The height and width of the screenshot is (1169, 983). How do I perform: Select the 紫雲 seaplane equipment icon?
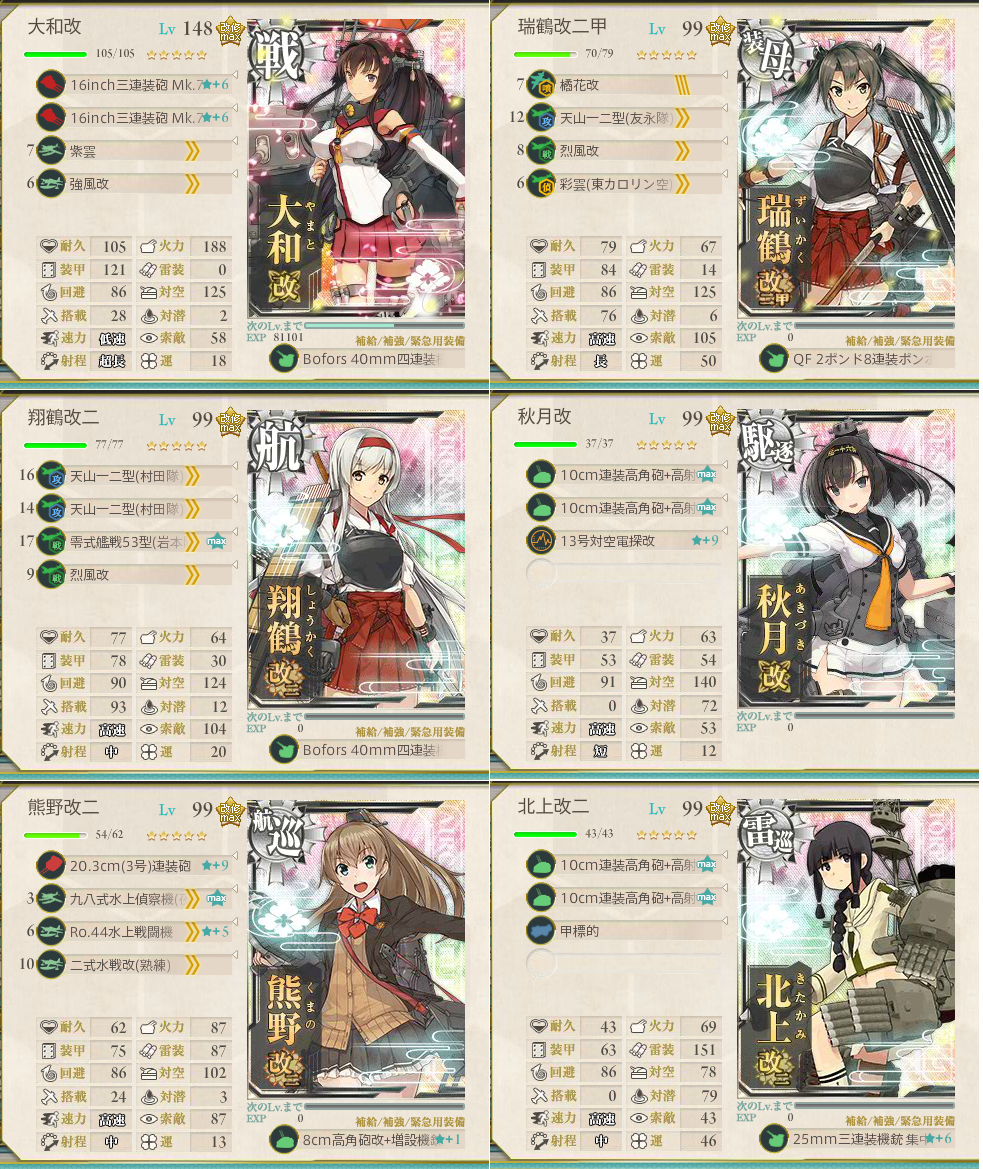click(x=51, y=151)
